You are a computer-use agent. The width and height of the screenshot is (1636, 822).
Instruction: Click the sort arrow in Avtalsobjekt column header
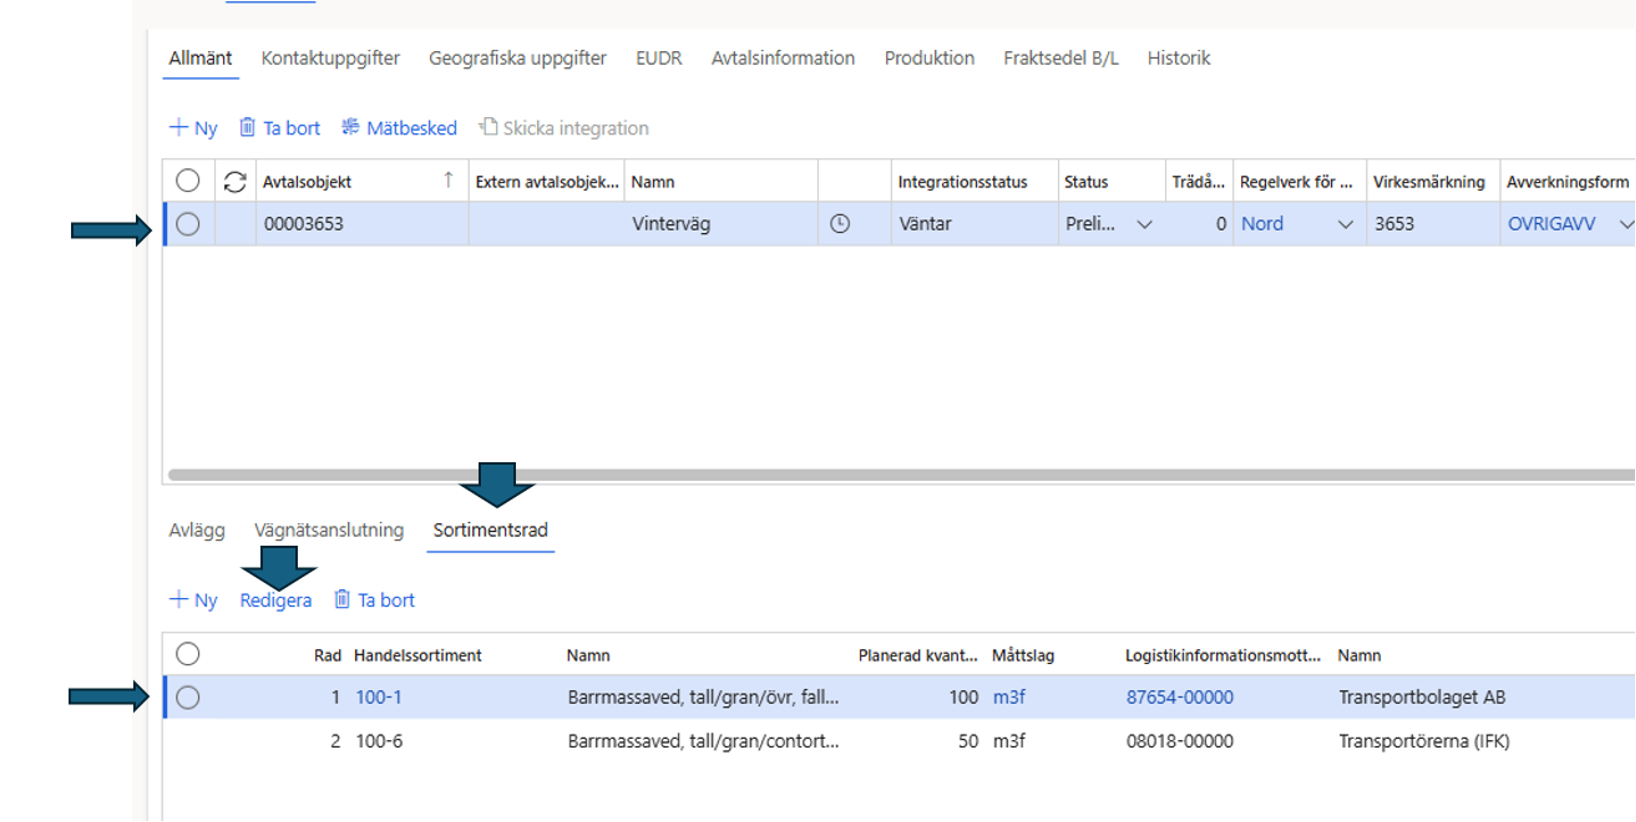(x=448, y=180)
